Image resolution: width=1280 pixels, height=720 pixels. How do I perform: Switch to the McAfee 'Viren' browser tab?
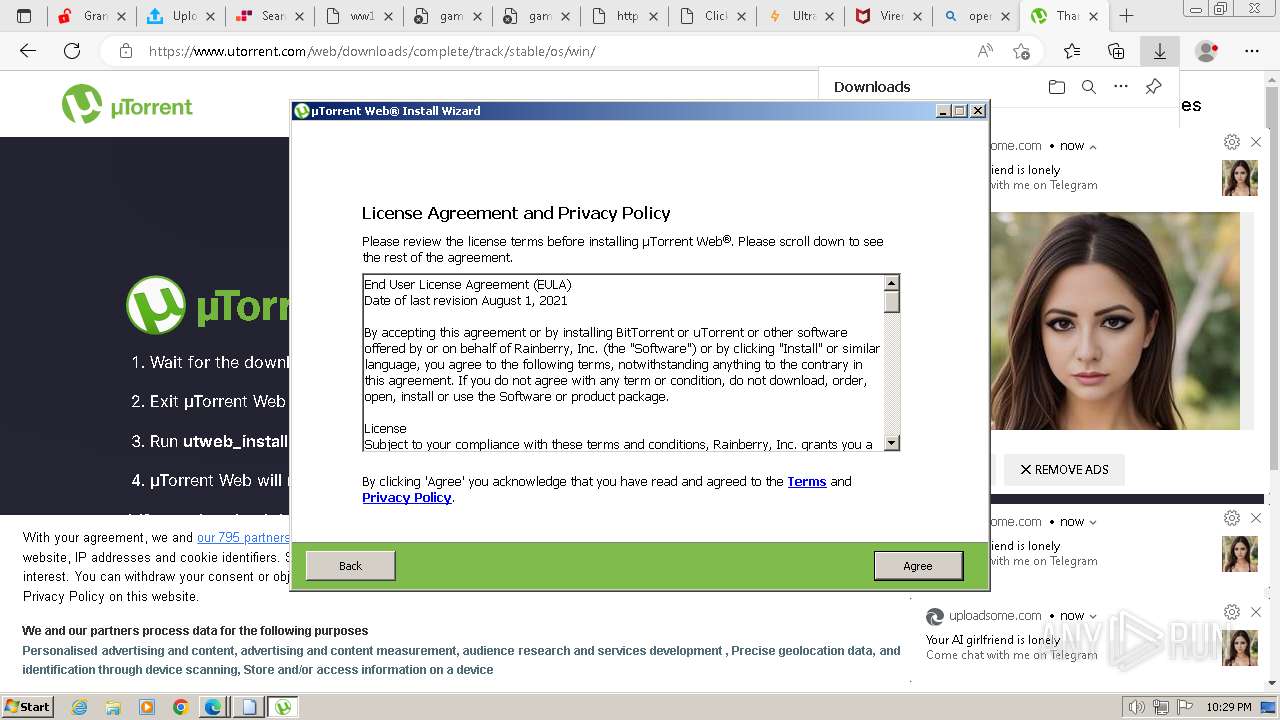coord(891,16)
